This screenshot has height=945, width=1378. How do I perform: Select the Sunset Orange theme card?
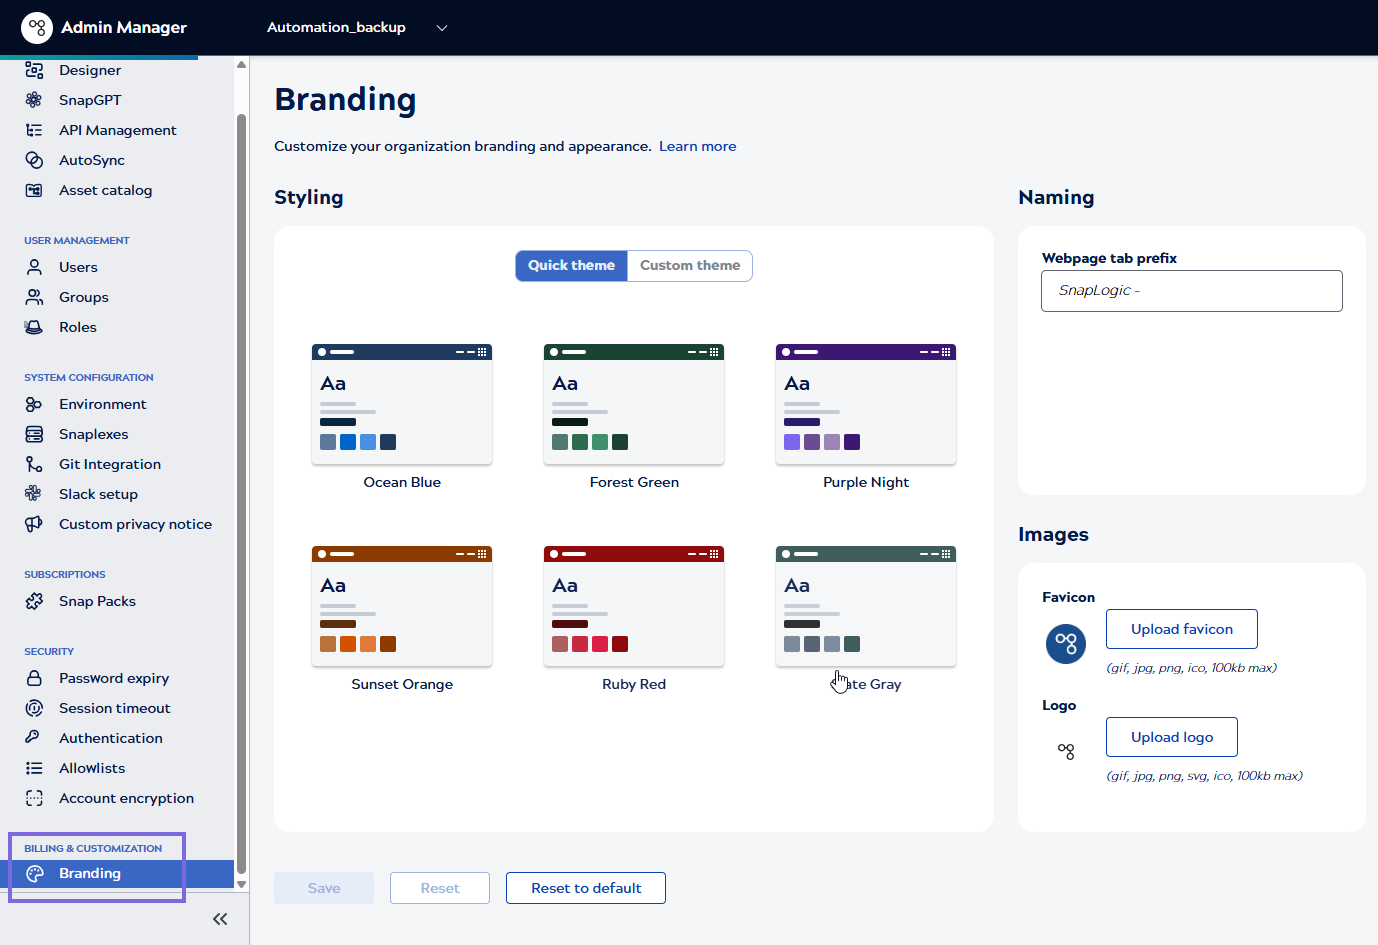[402, 606]
